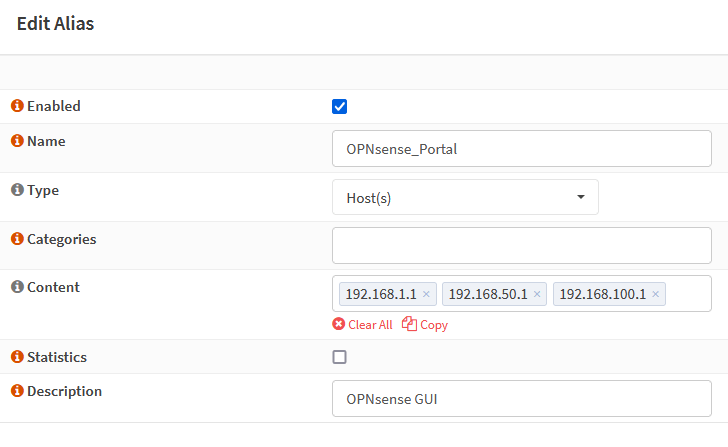Click the info icon next to Name
728x447 pixels.
click(16, 141)
